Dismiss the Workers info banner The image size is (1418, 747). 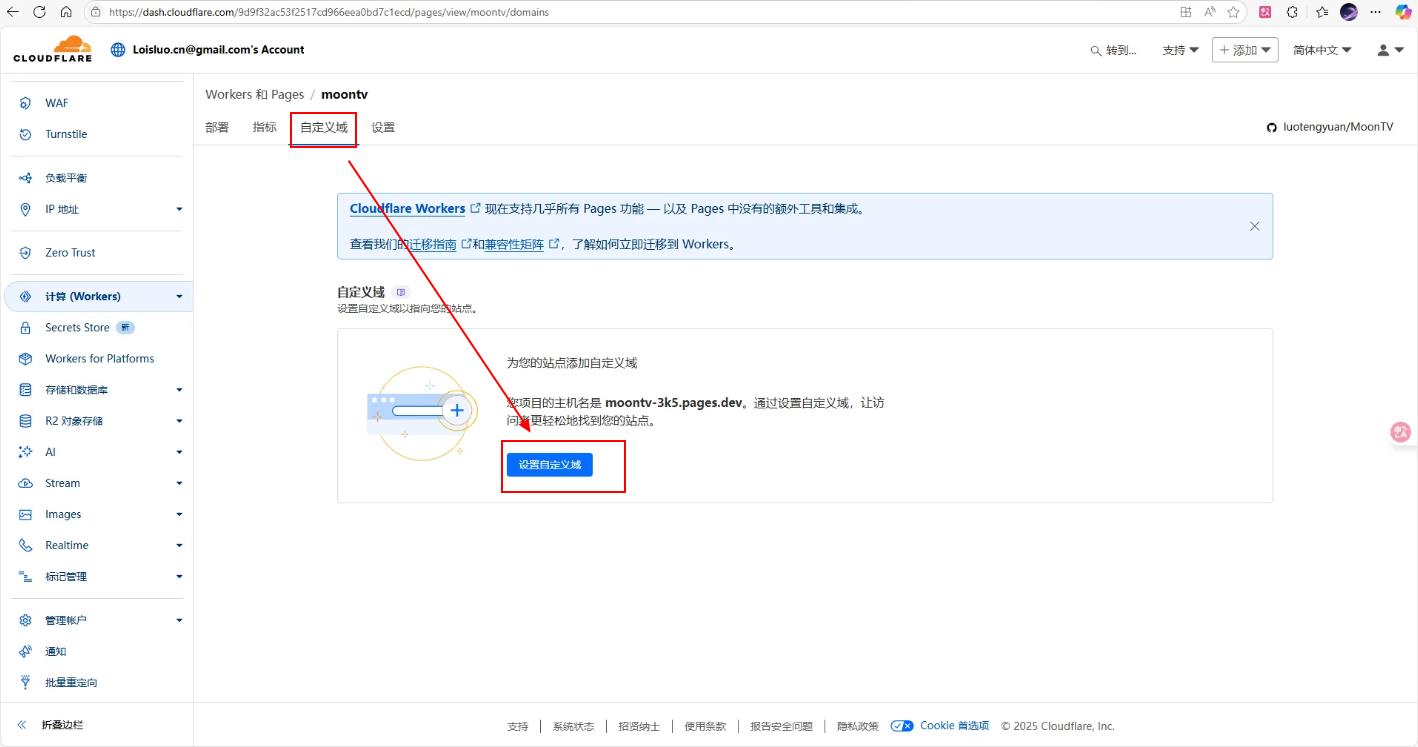pos(1254,226)
